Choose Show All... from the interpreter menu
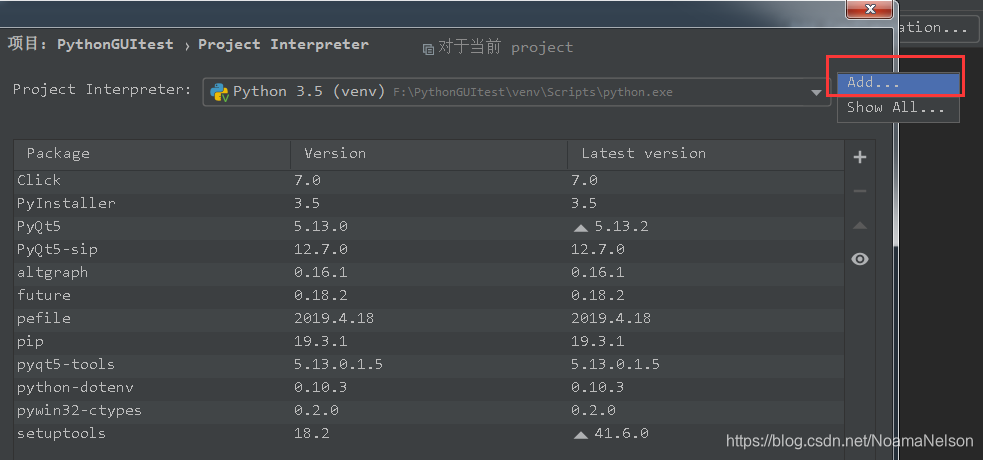The height and width of the screenshot is (460, 983). click(897, 107)
